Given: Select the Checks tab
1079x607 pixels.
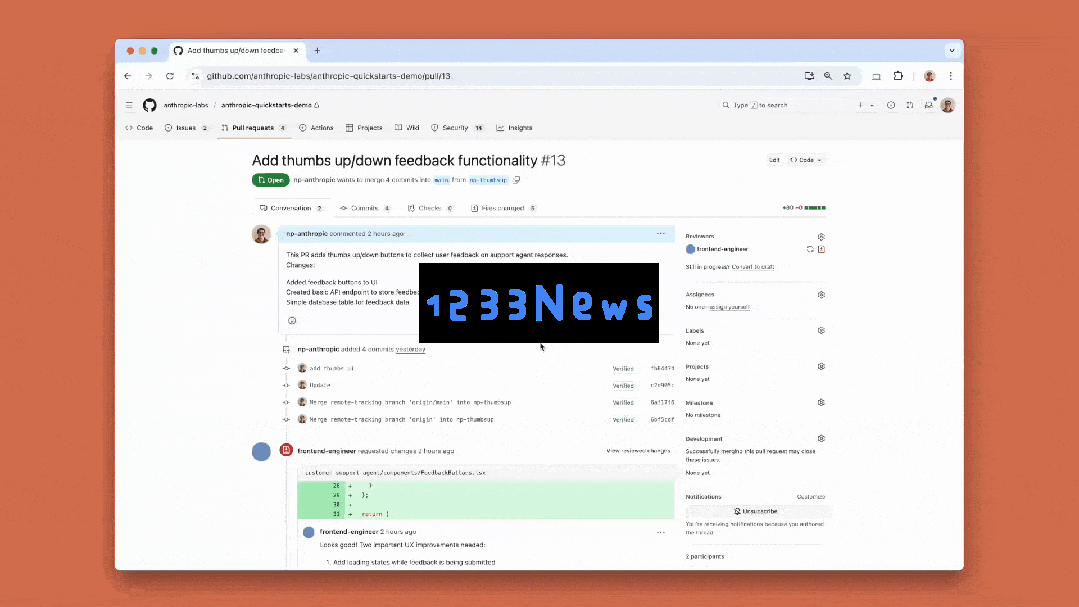Looking at the screenshot, I should (x=430, y=208).
